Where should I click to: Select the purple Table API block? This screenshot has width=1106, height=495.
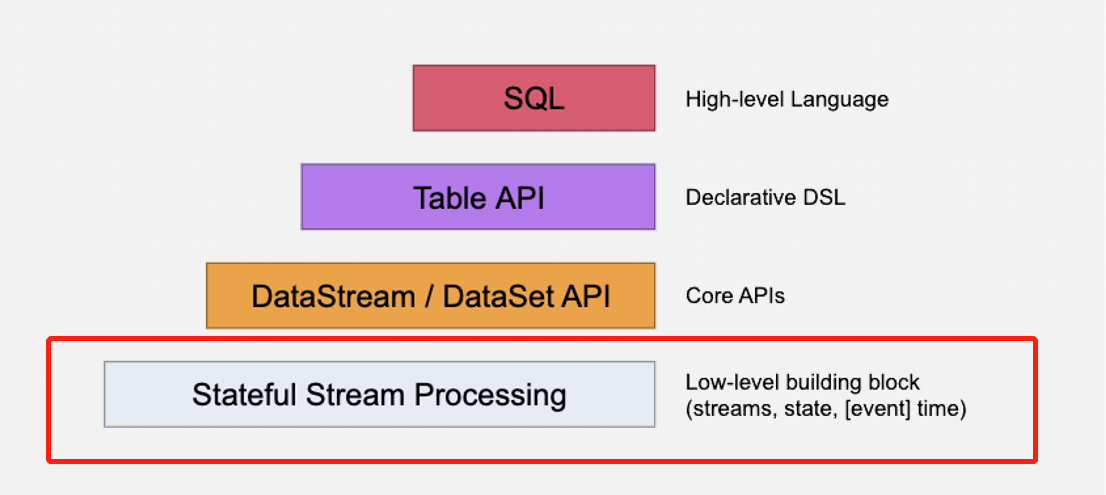478,197
